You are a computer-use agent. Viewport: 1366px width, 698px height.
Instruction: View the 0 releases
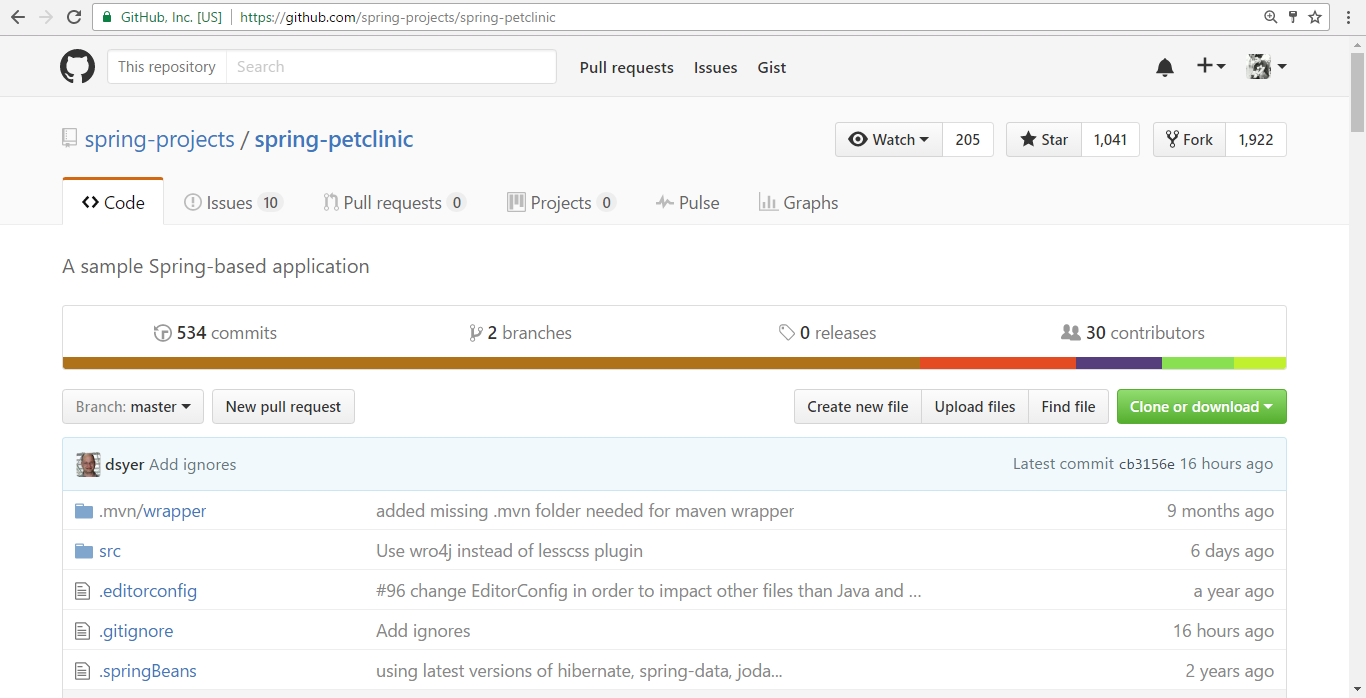[827, 333]
